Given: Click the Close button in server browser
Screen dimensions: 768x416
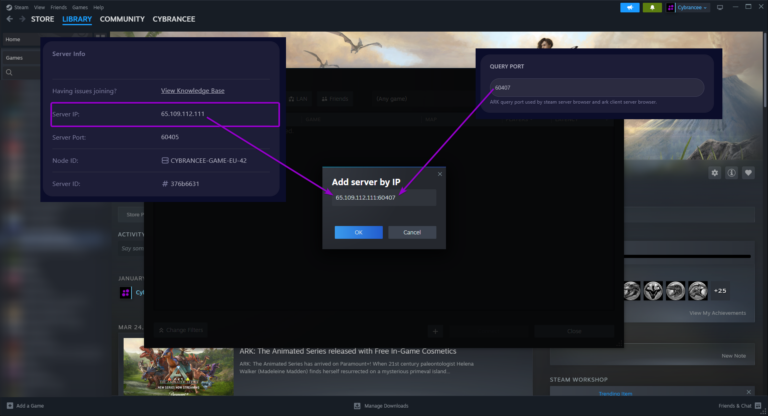Looking at the screenshot, I should pyautogui.click(x=574, y=331).
